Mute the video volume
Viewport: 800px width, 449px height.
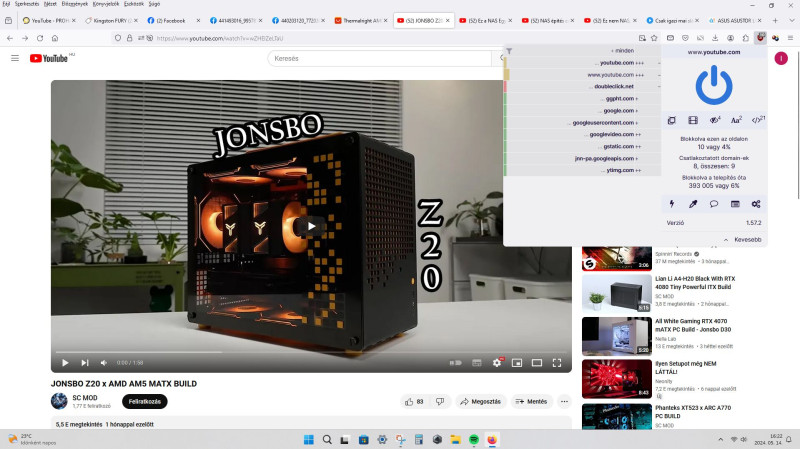pos(104,363)
